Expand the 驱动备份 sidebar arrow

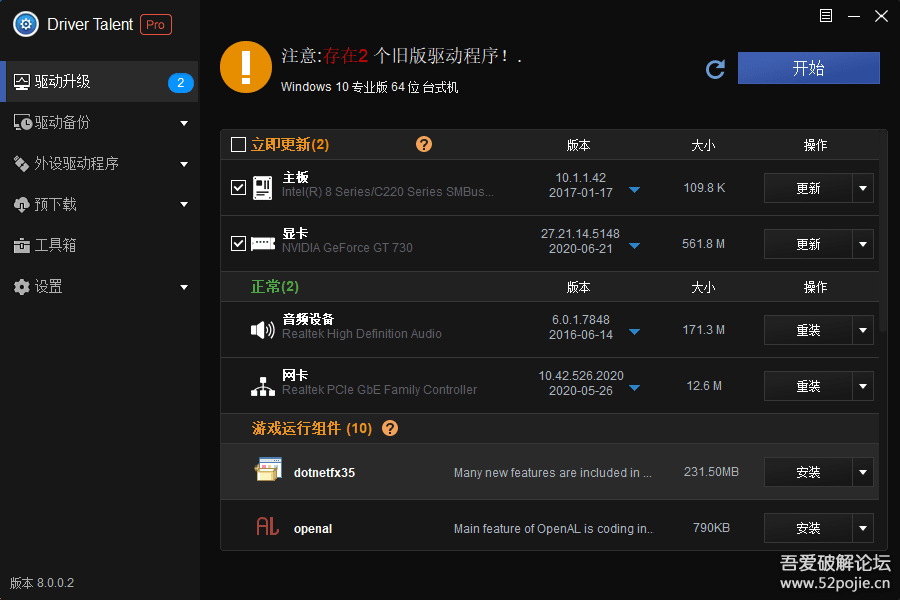point(184,123)
